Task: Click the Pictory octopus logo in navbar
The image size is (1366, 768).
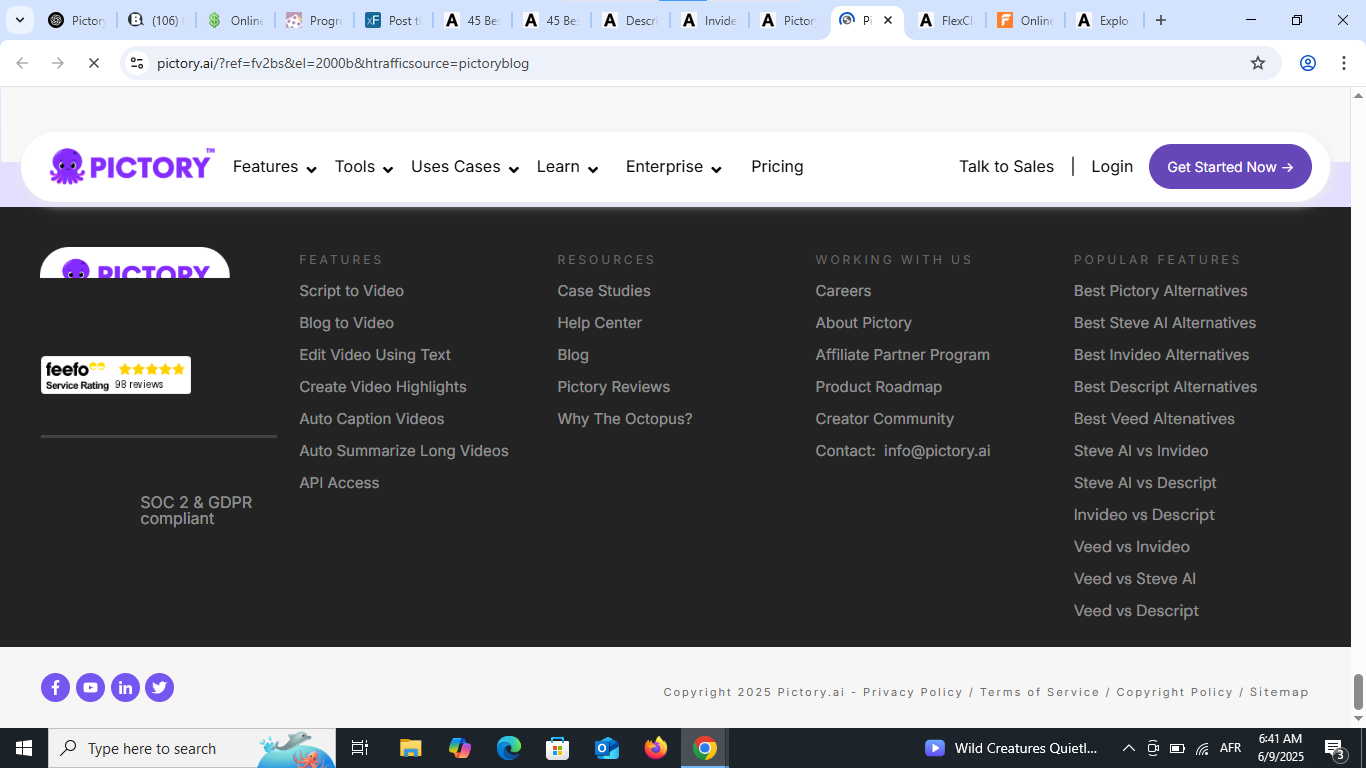Action: (132, 166)
